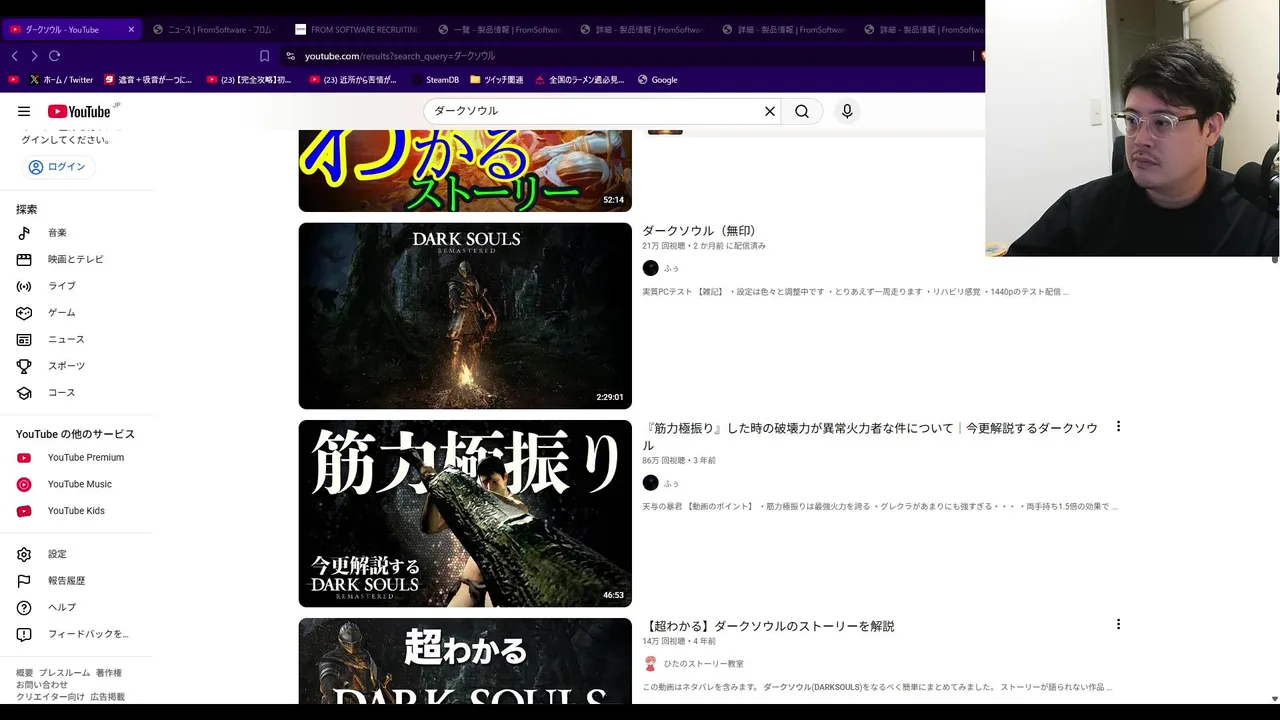Open お問い合わせ footer link
The image size is (1280, 720).
click(42, 685)
